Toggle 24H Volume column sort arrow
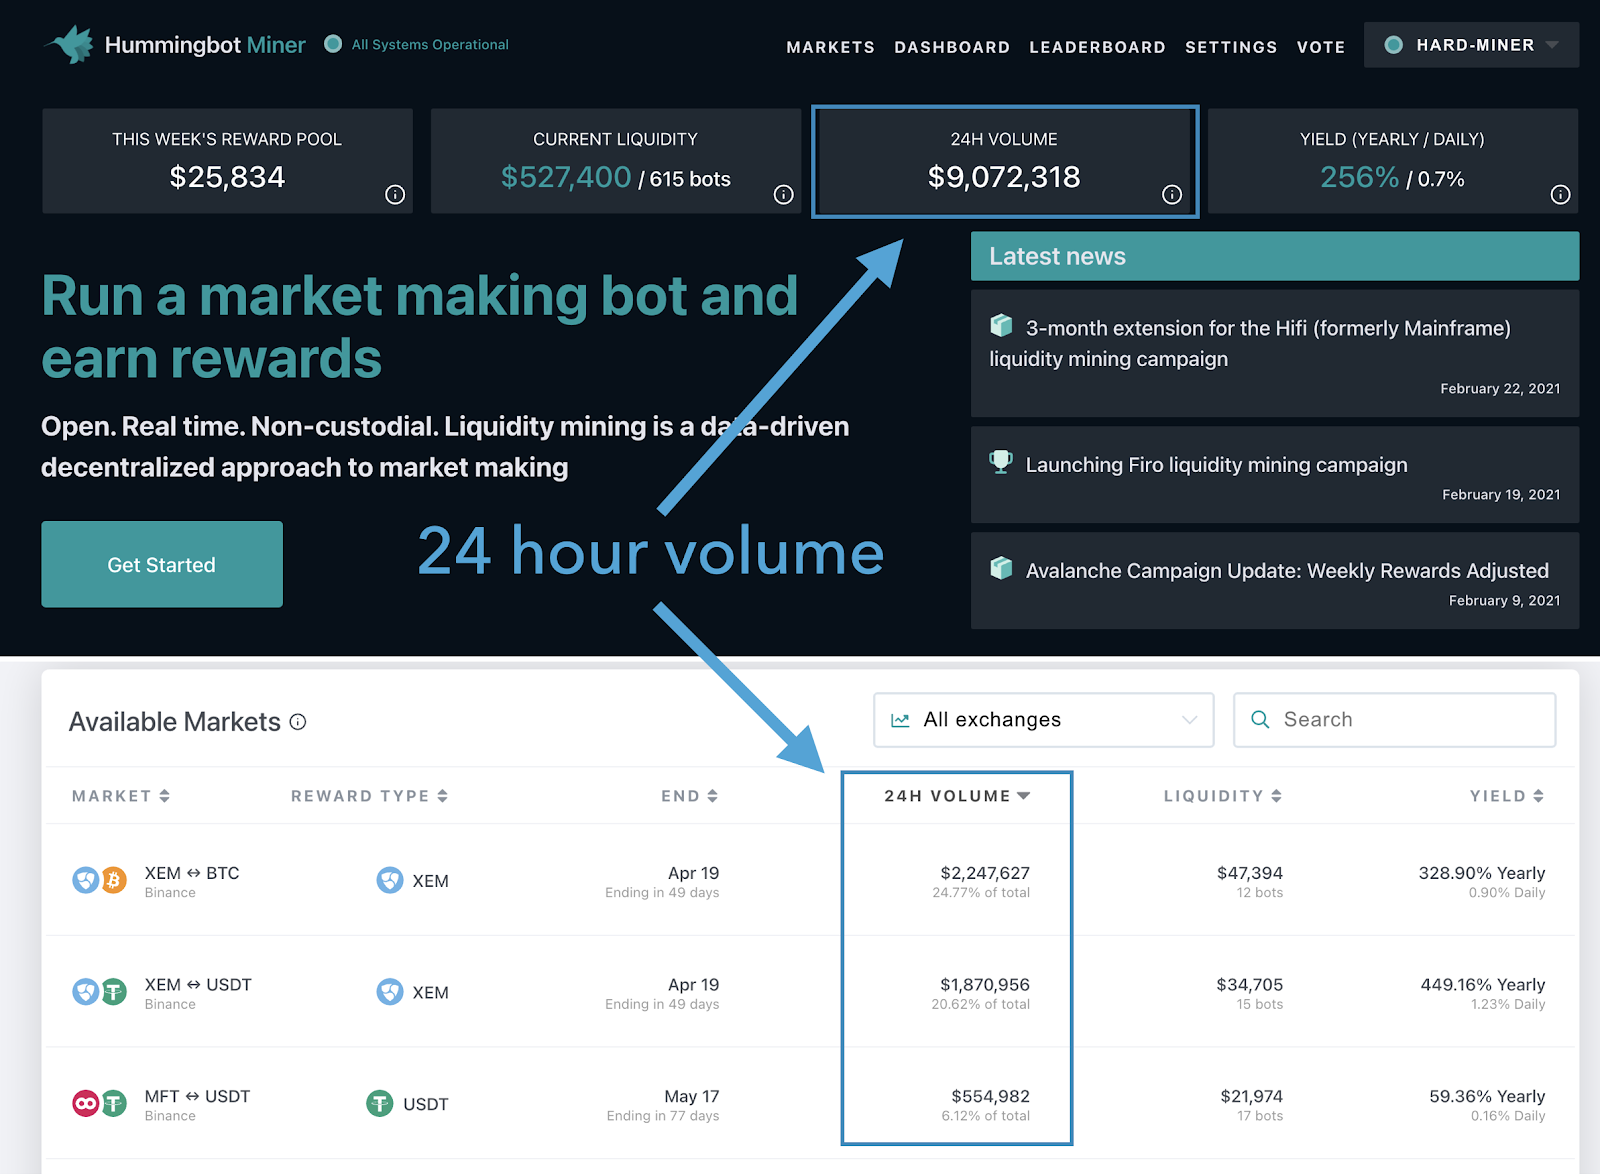Viewport: 1600px width, 1176px height. (1024, 796)
